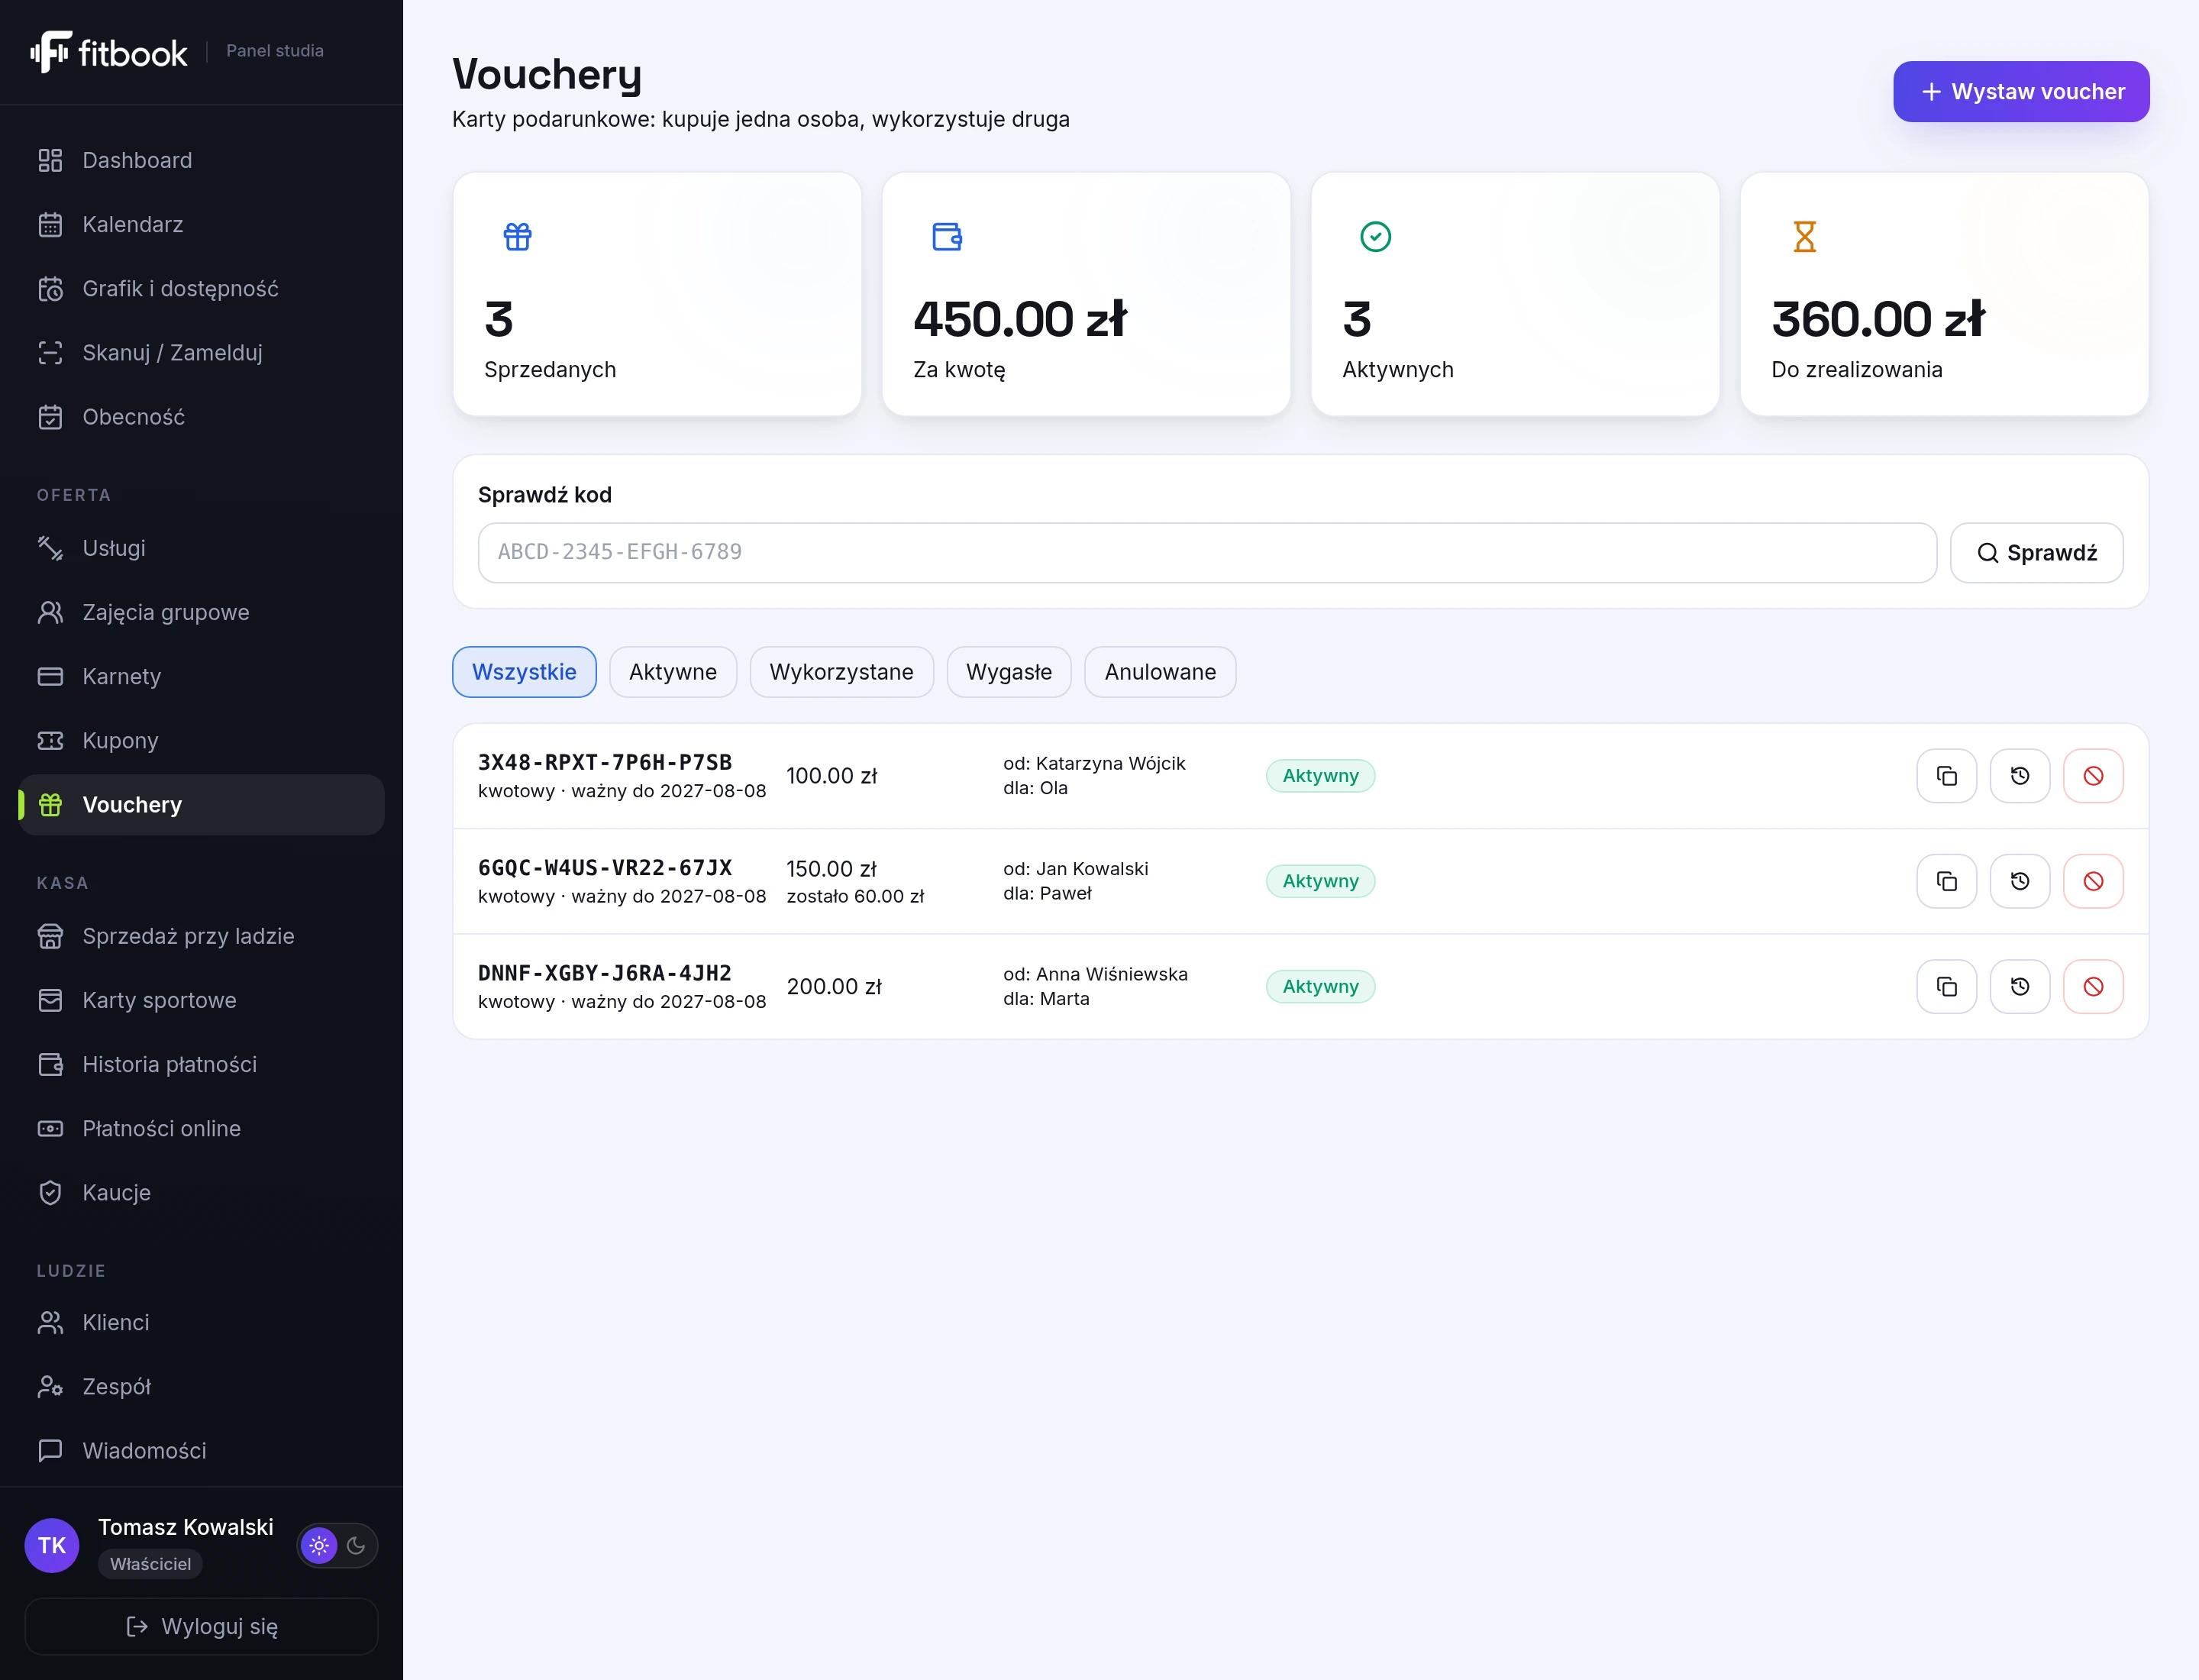Open Dashboard in sidebar

[x=201, y=160]
